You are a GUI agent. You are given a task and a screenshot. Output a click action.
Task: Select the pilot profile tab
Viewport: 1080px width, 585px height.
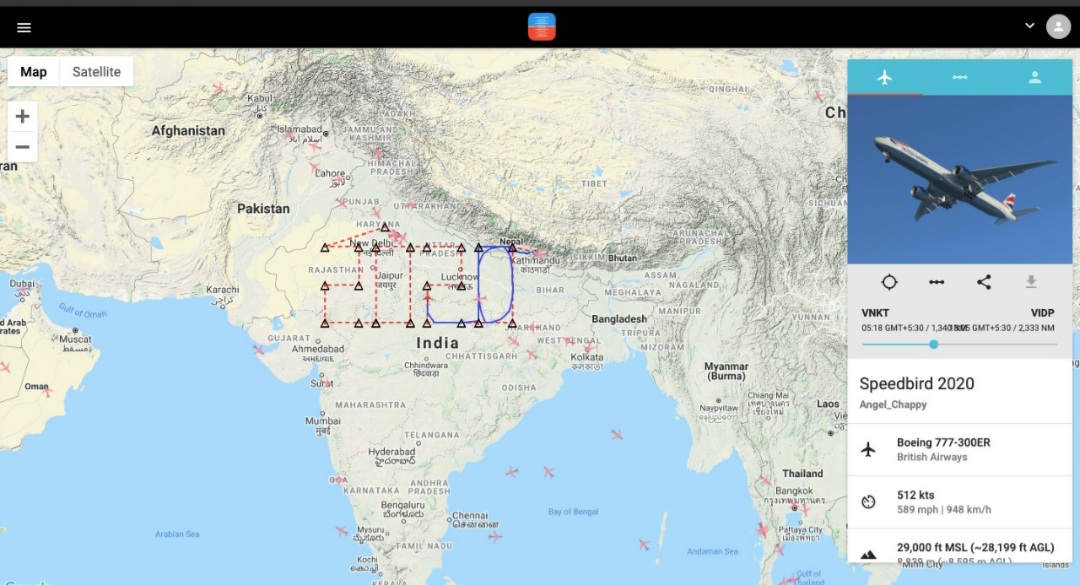[x=1035, y=77]
